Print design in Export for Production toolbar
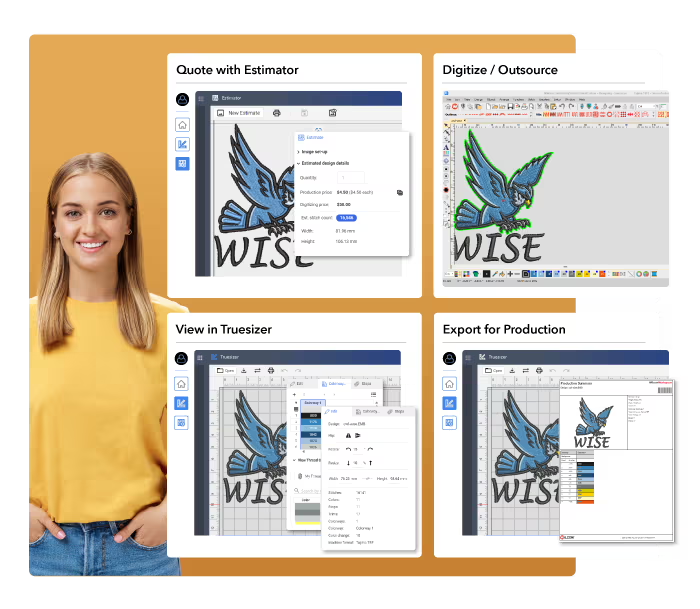 coord(539,371)
